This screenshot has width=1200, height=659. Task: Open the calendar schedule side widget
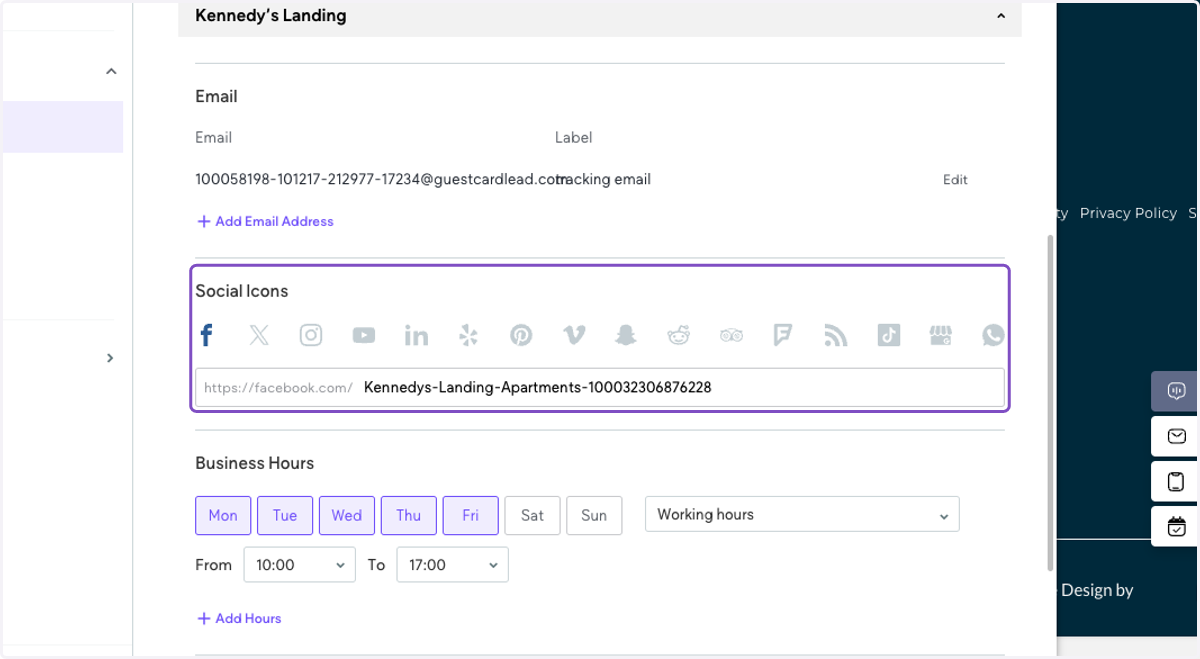pos(1176,526)
